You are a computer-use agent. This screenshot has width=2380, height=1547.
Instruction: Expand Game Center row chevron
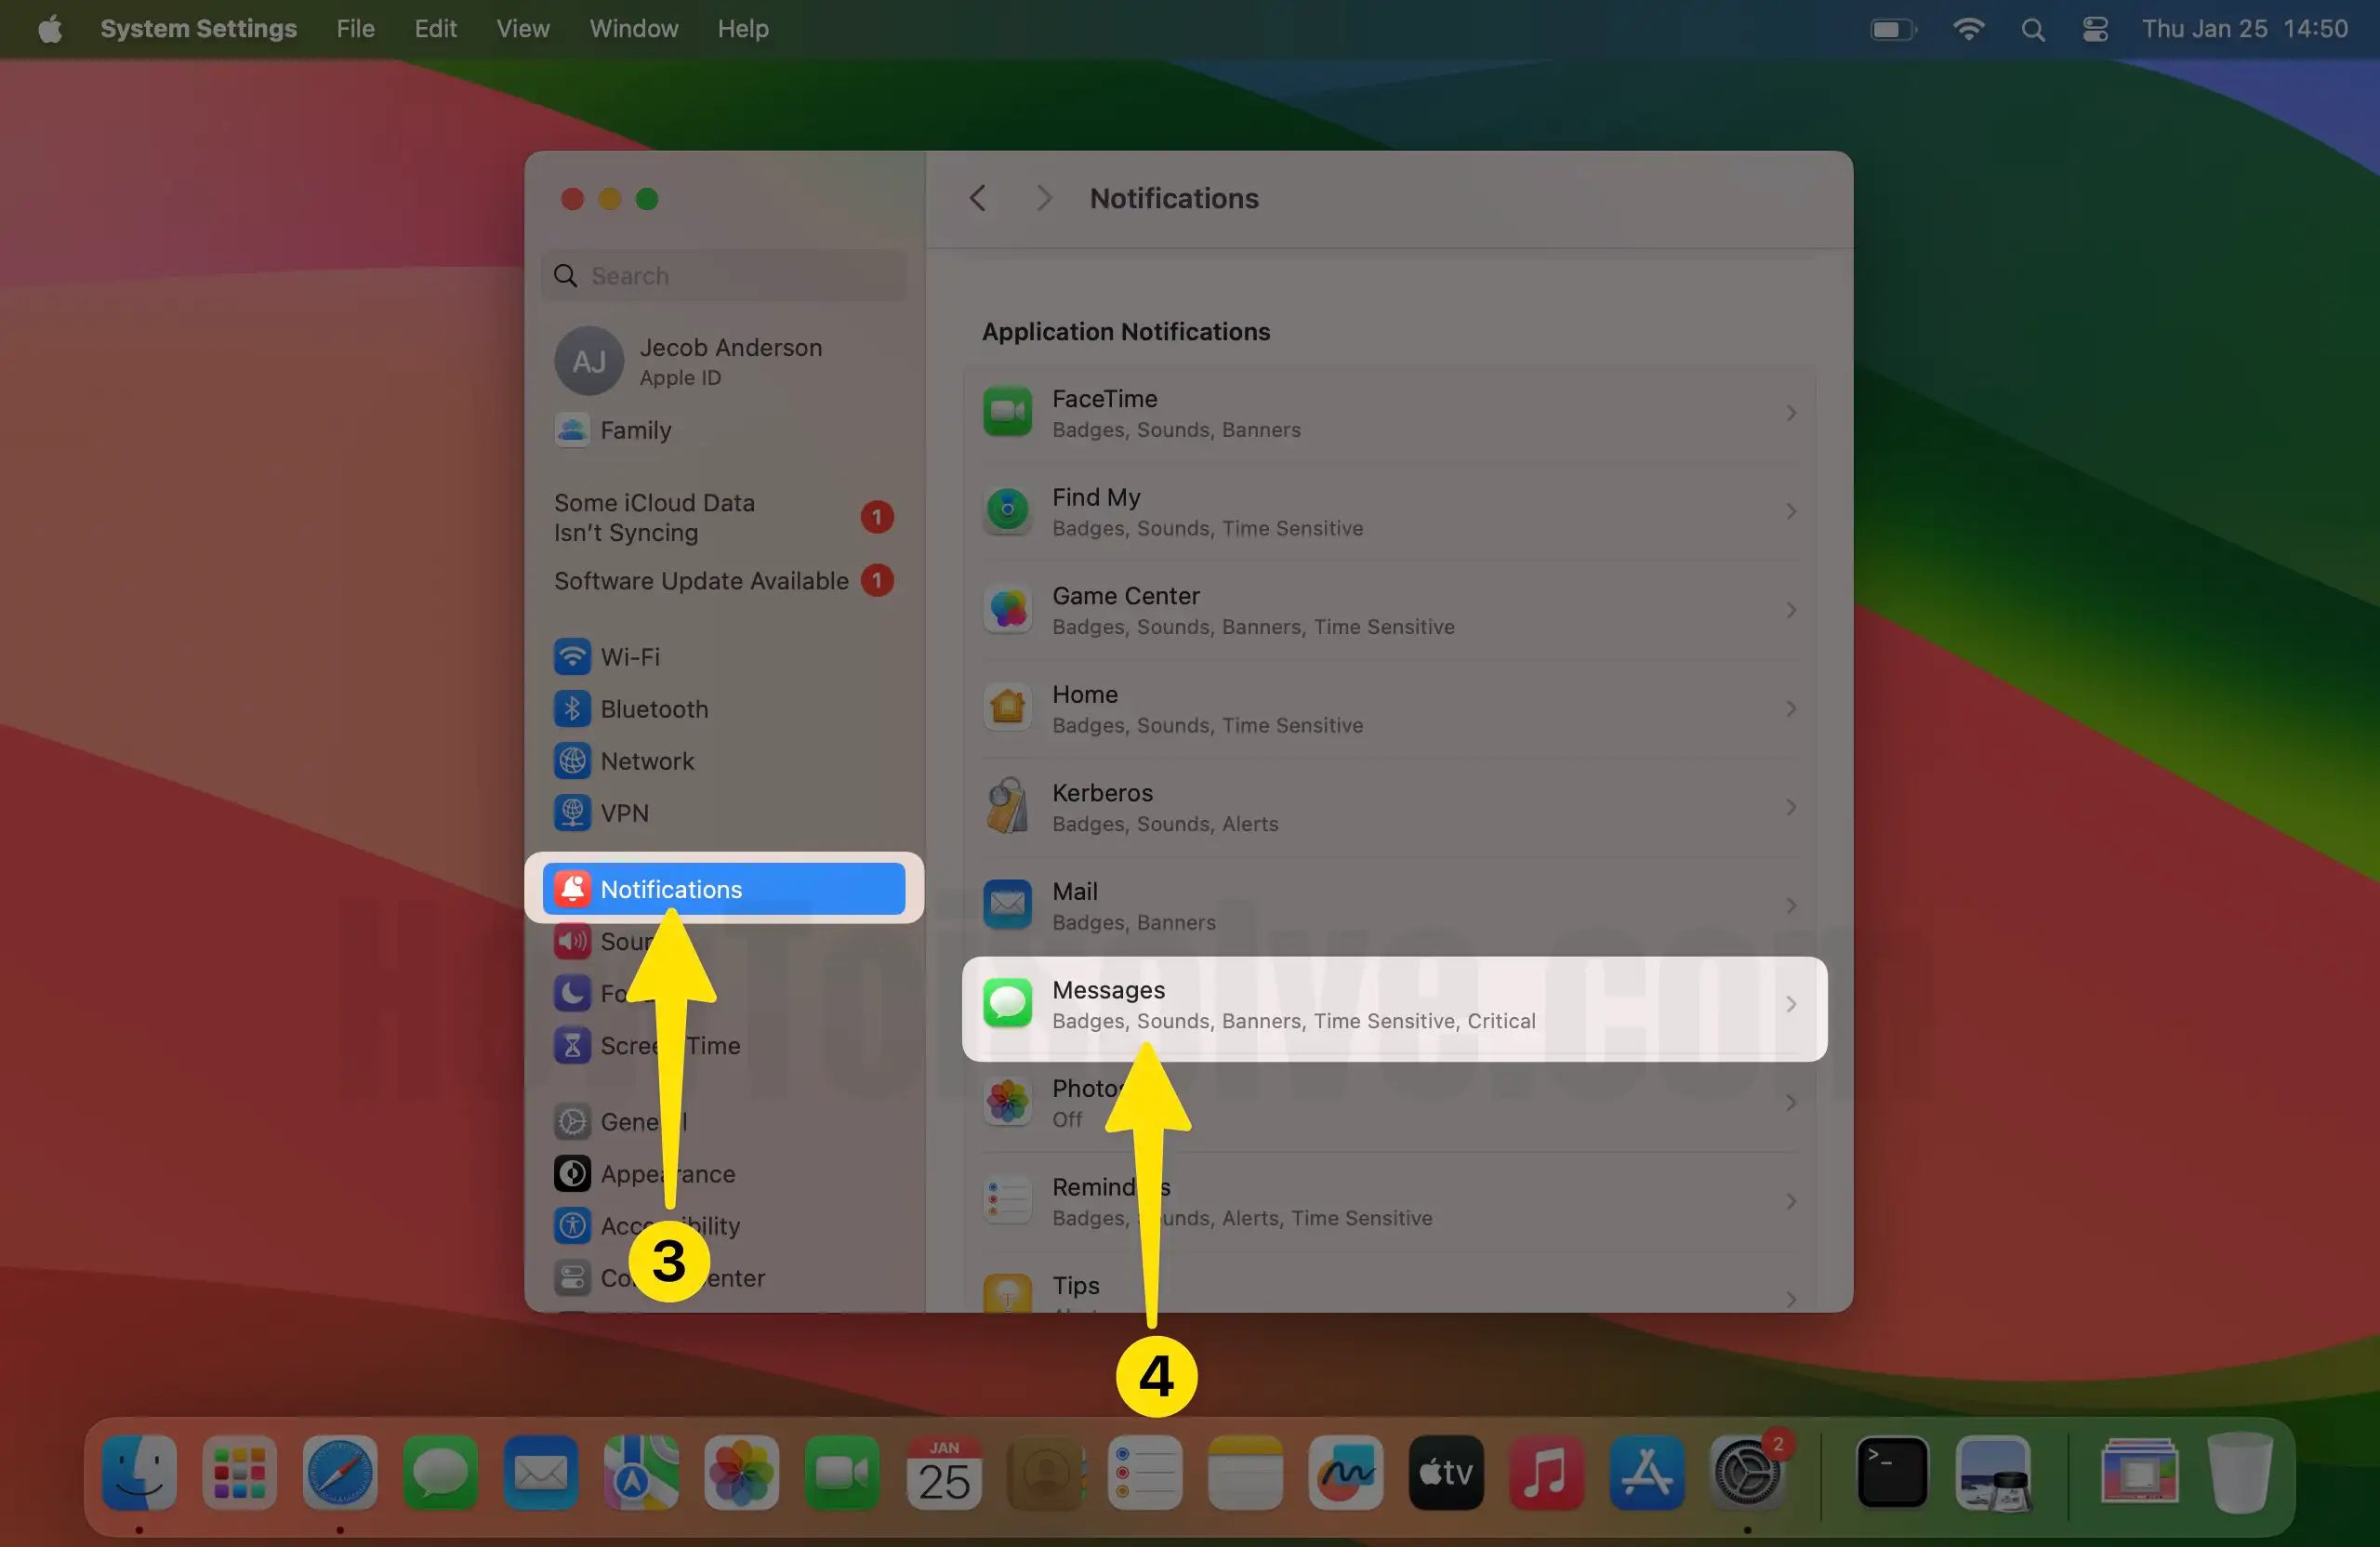pyautogui.click(x=1791, y=610)
